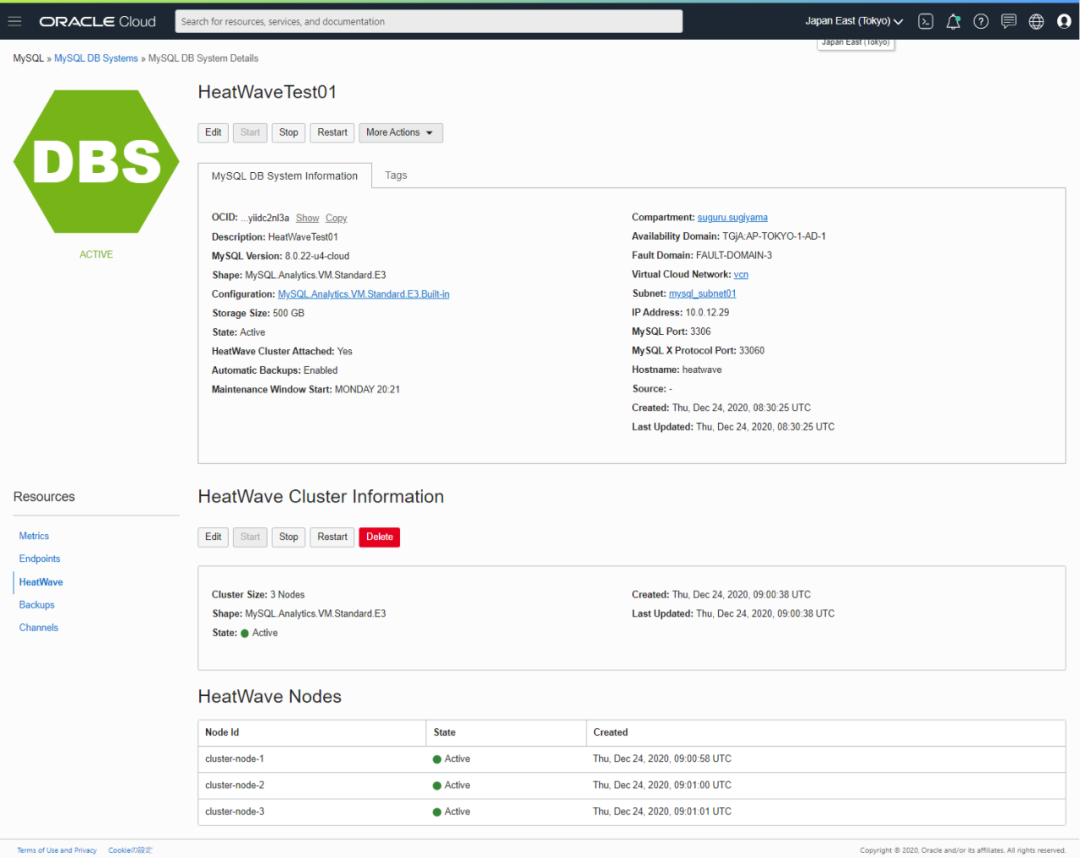Screen dimensions: 1080x858
Task: Focus the resource search field
Action: coord(428,21)
